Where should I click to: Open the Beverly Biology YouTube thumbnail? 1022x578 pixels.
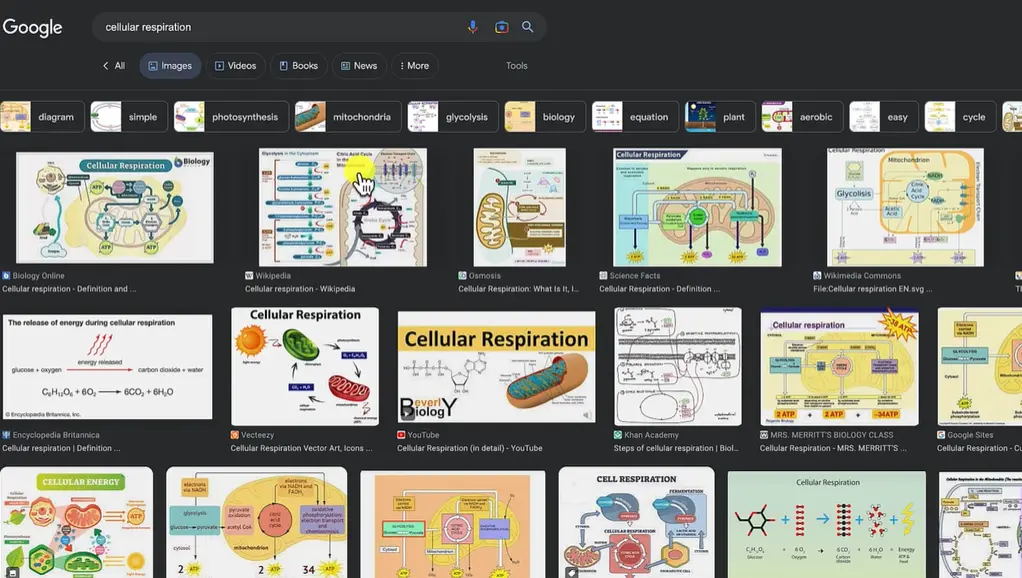[x=496, y=366]
